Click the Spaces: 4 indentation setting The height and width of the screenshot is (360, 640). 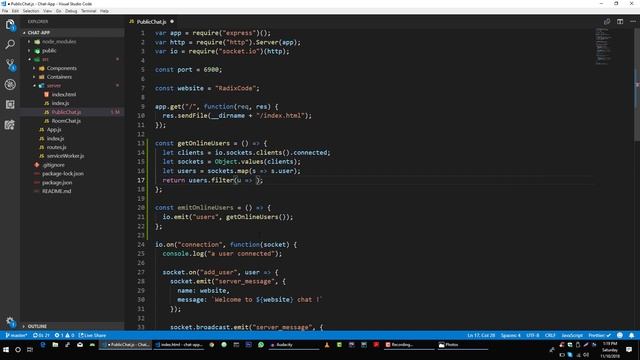click(511, 336)
